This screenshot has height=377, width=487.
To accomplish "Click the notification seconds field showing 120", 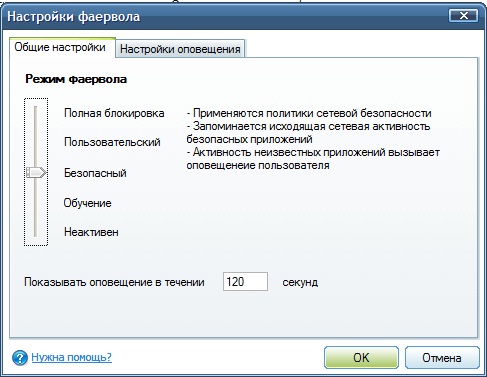I will [x=245, y=282].
